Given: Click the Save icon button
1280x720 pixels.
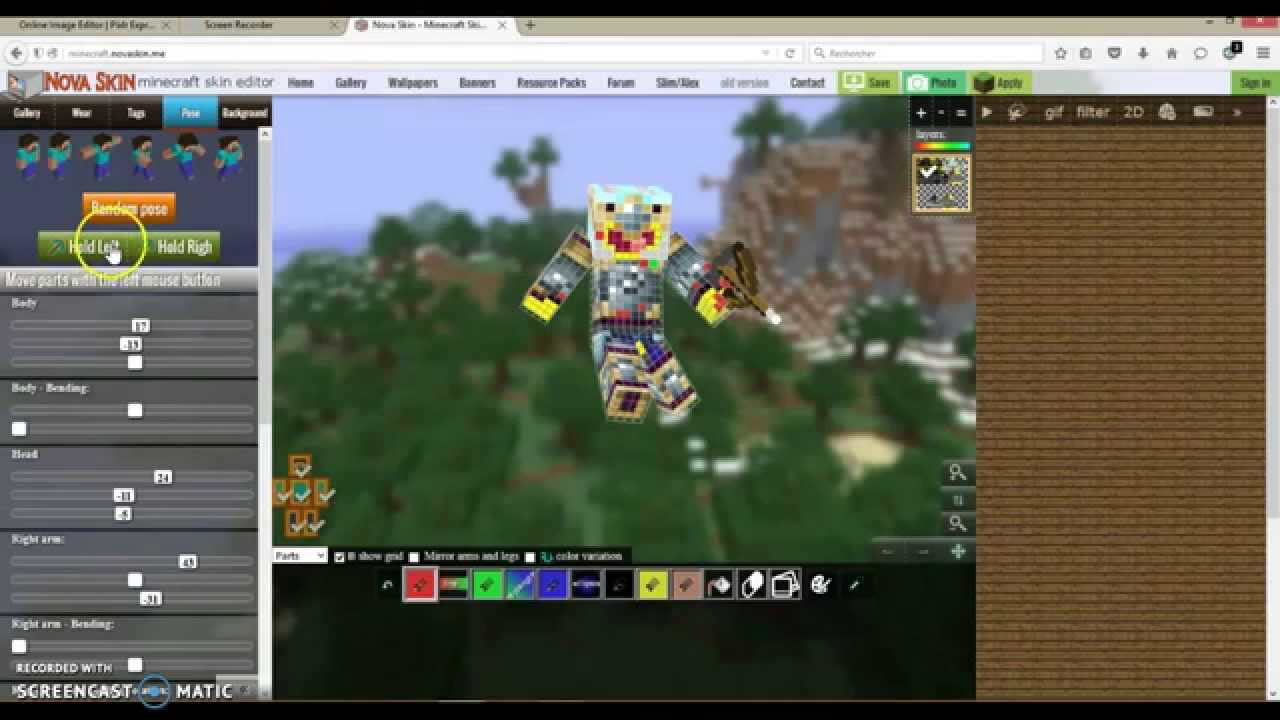Looking at the screenshot, I should point(867,82).
